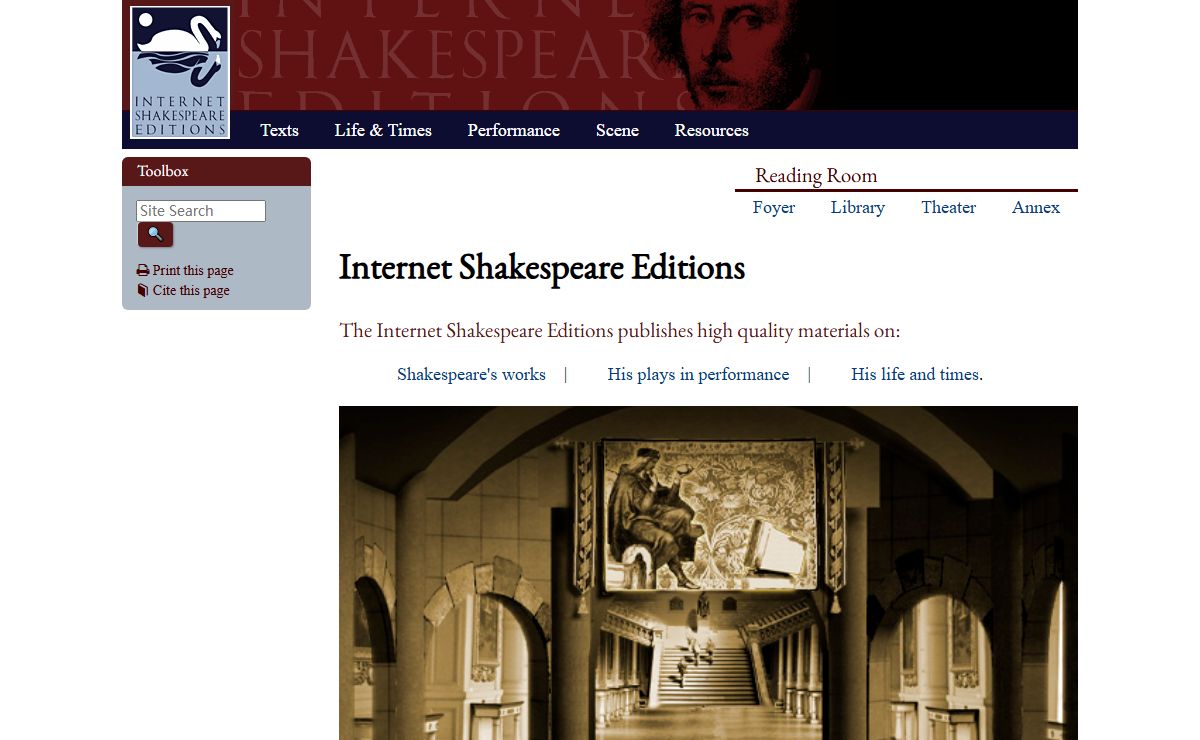The width and height of the screenshot is (1200, 740).
Task: Go to the Theater section
Action: [x=948, y=207]
